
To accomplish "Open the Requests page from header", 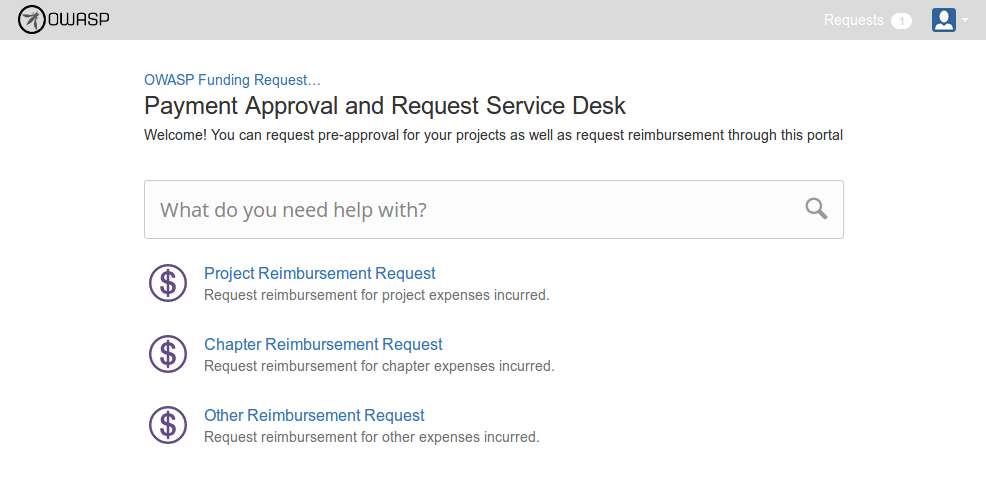I will [x=853, y=20].
